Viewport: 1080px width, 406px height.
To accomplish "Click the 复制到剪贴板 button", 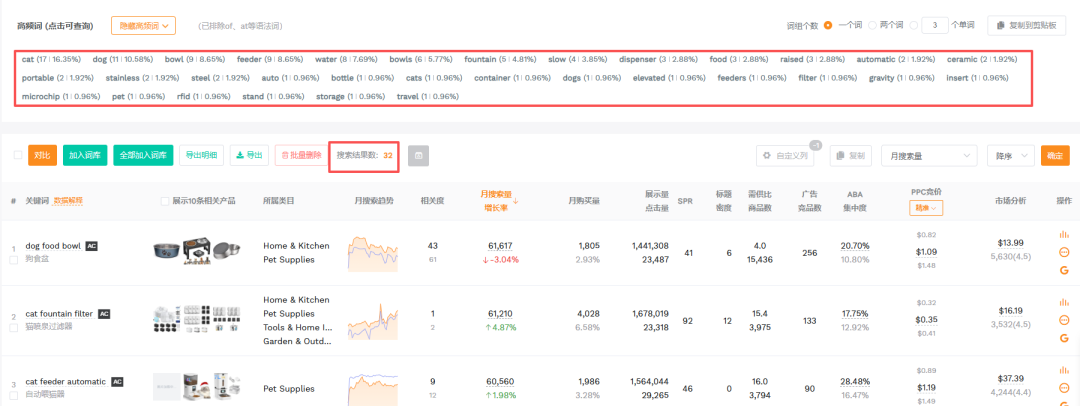I will tap(1026, 26).
